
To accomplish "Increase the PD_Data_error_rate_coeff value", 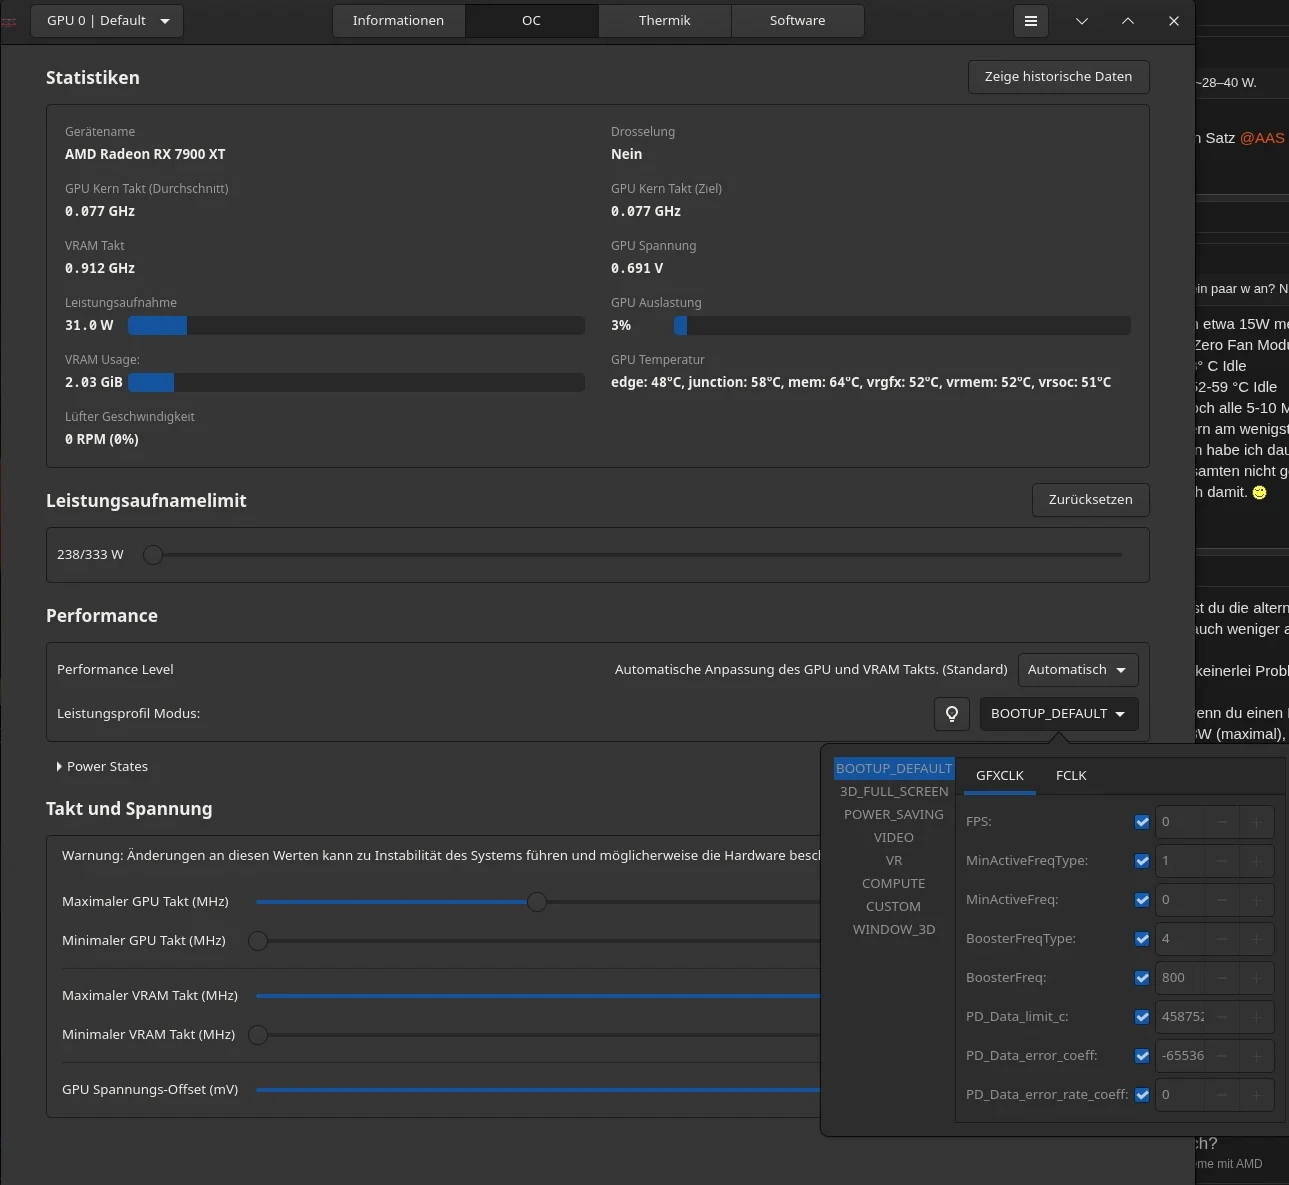I will point(1257,1095).
